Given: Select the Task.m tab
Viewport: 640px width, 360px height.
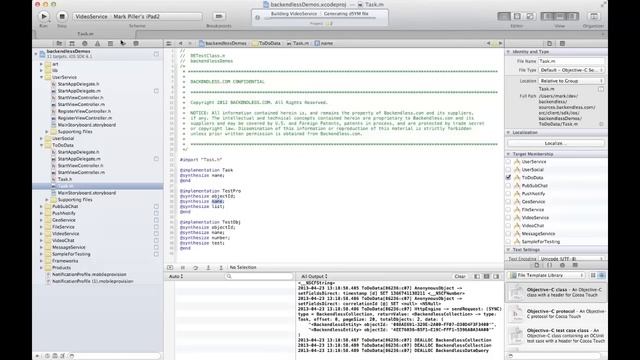Looking at the screenshot, I should pos(85,34).
